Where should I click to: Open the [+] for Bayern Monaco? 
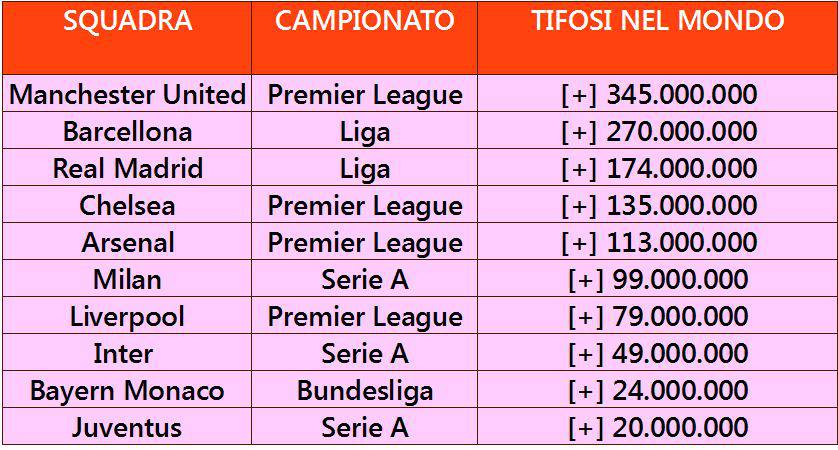pyautogui.click(x=584, y=391)
